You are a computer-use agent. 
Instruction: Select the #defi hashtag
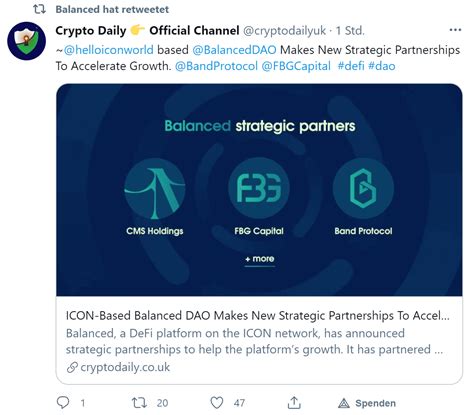351,66
